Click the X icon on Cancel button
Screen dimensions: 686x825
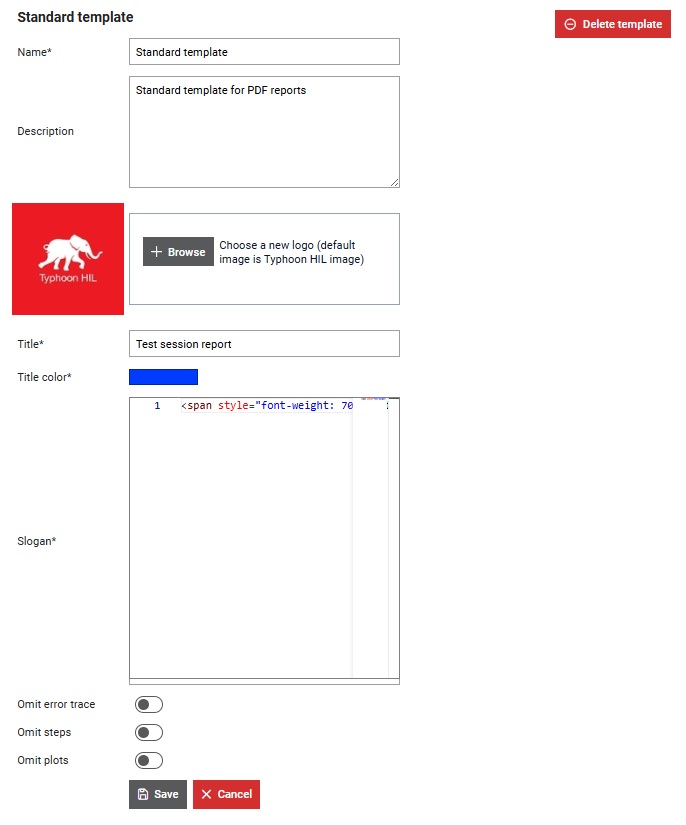[x=206, y=795]
